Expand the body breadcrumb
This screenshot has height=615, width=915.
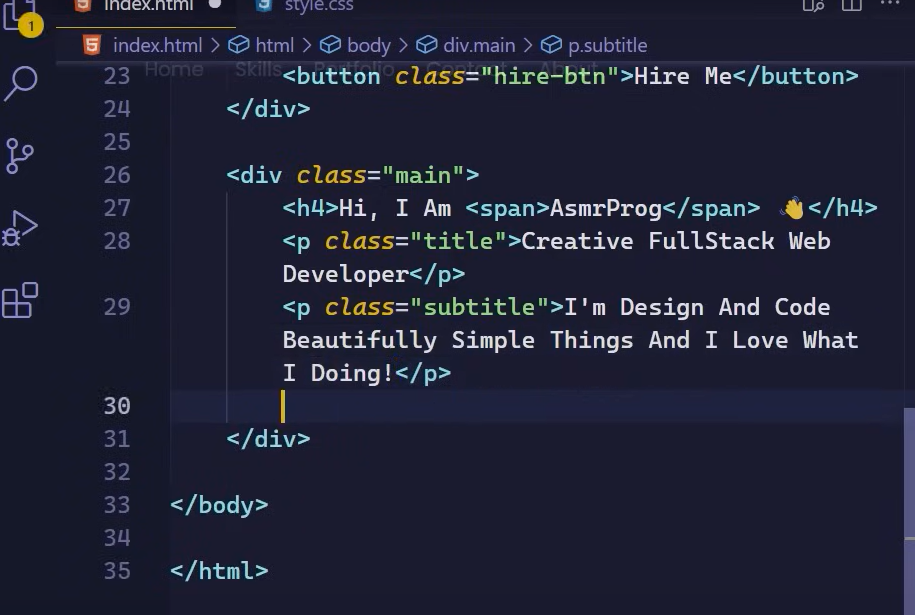click(368, 45)
